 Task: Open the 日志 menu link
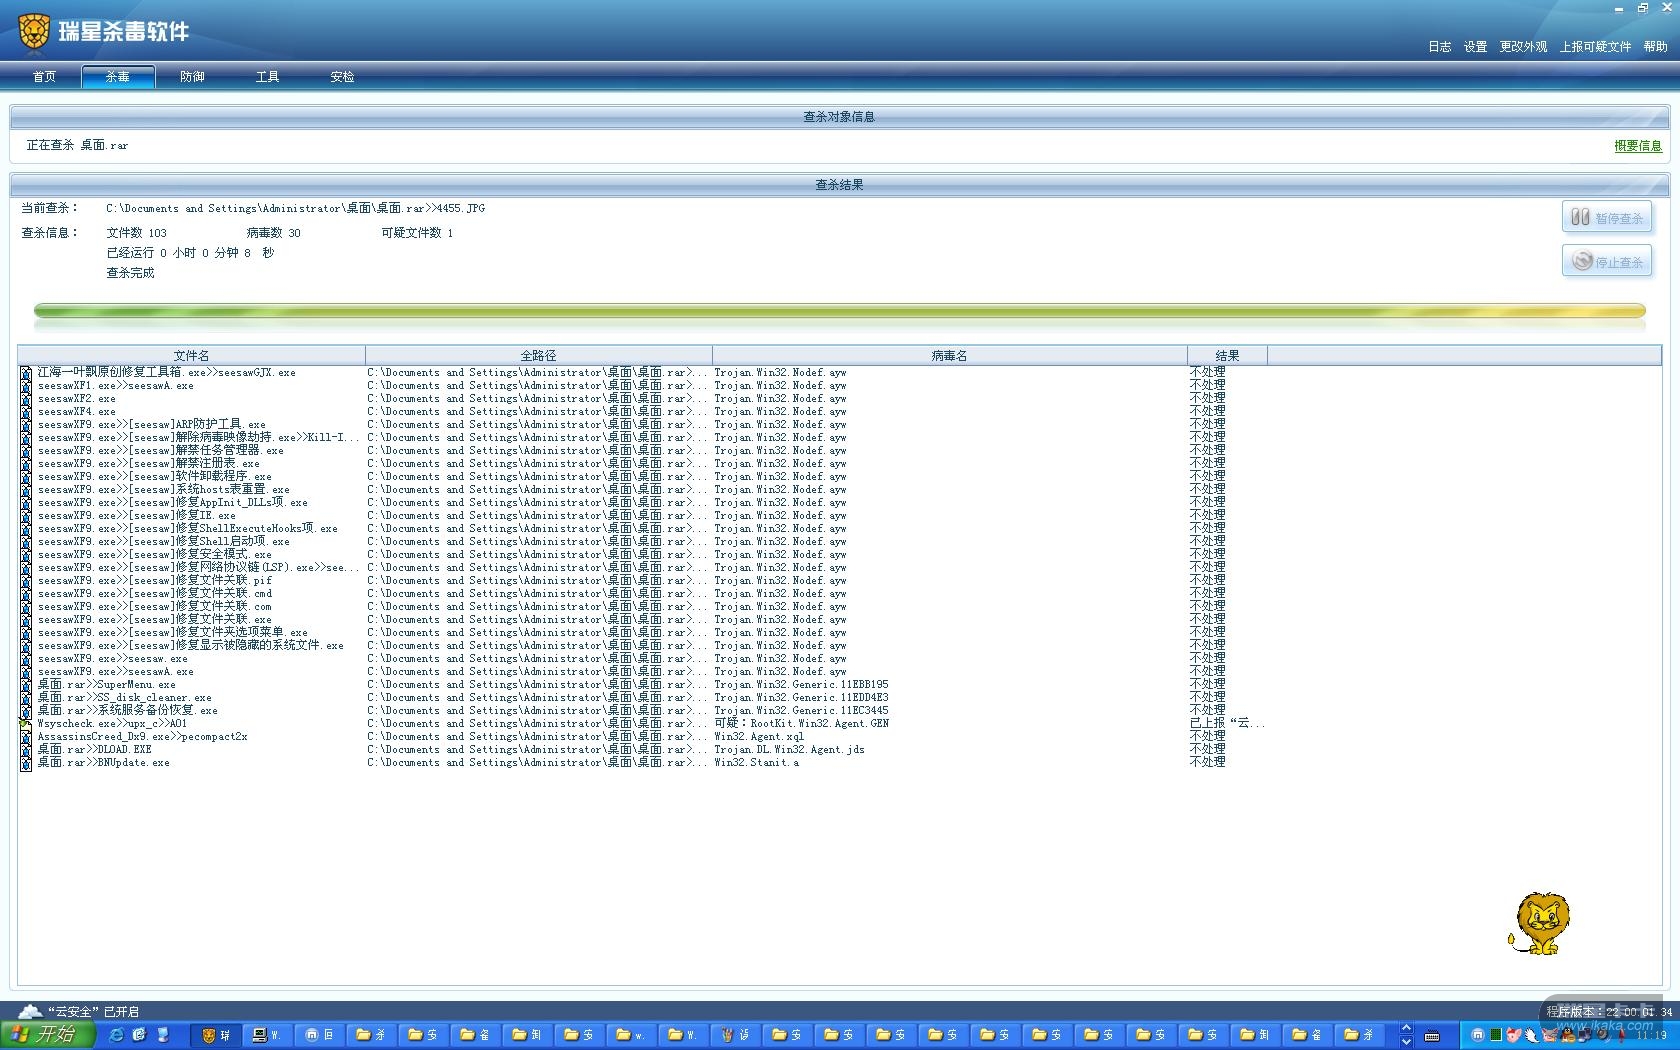click(x=1439, y=47)
